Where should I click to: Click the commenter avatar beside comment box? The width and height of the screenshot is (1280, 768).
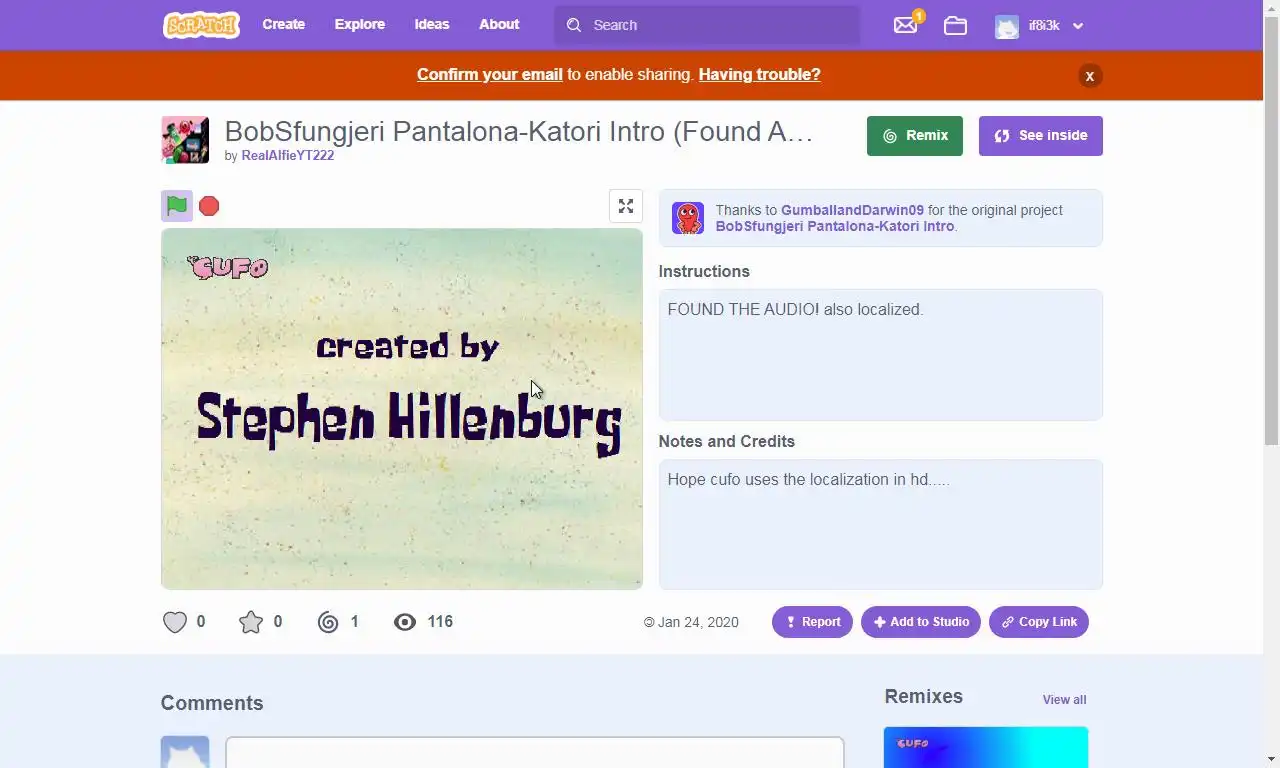tap(185, 752)
